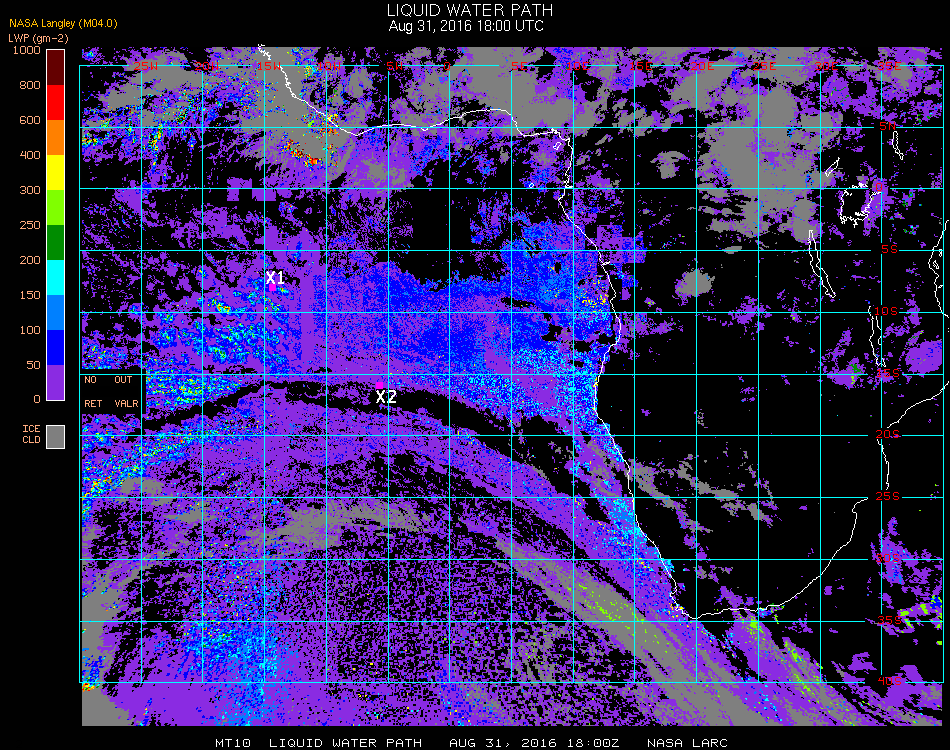Click the '20W' longitude label
This screenshot has width=950, height=750.
click(207, 66)
